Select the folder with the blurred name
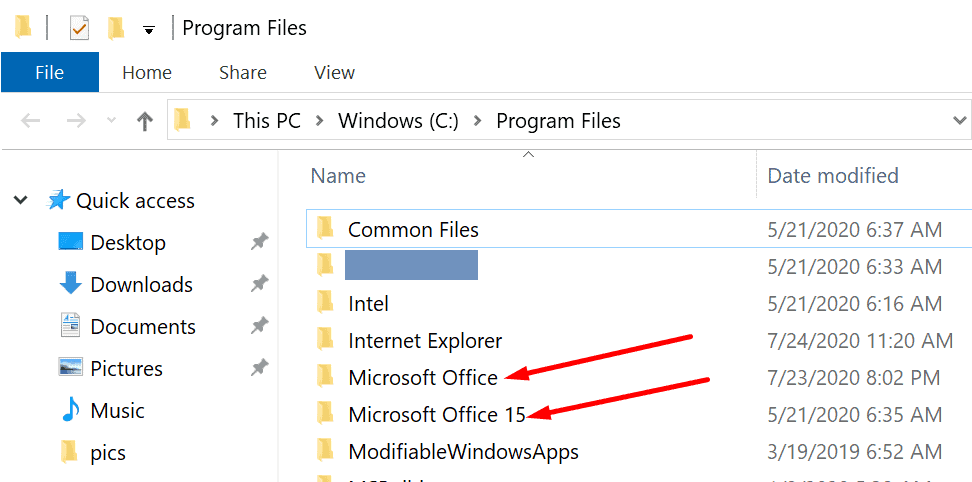972x482 pixels. [411, 265]
